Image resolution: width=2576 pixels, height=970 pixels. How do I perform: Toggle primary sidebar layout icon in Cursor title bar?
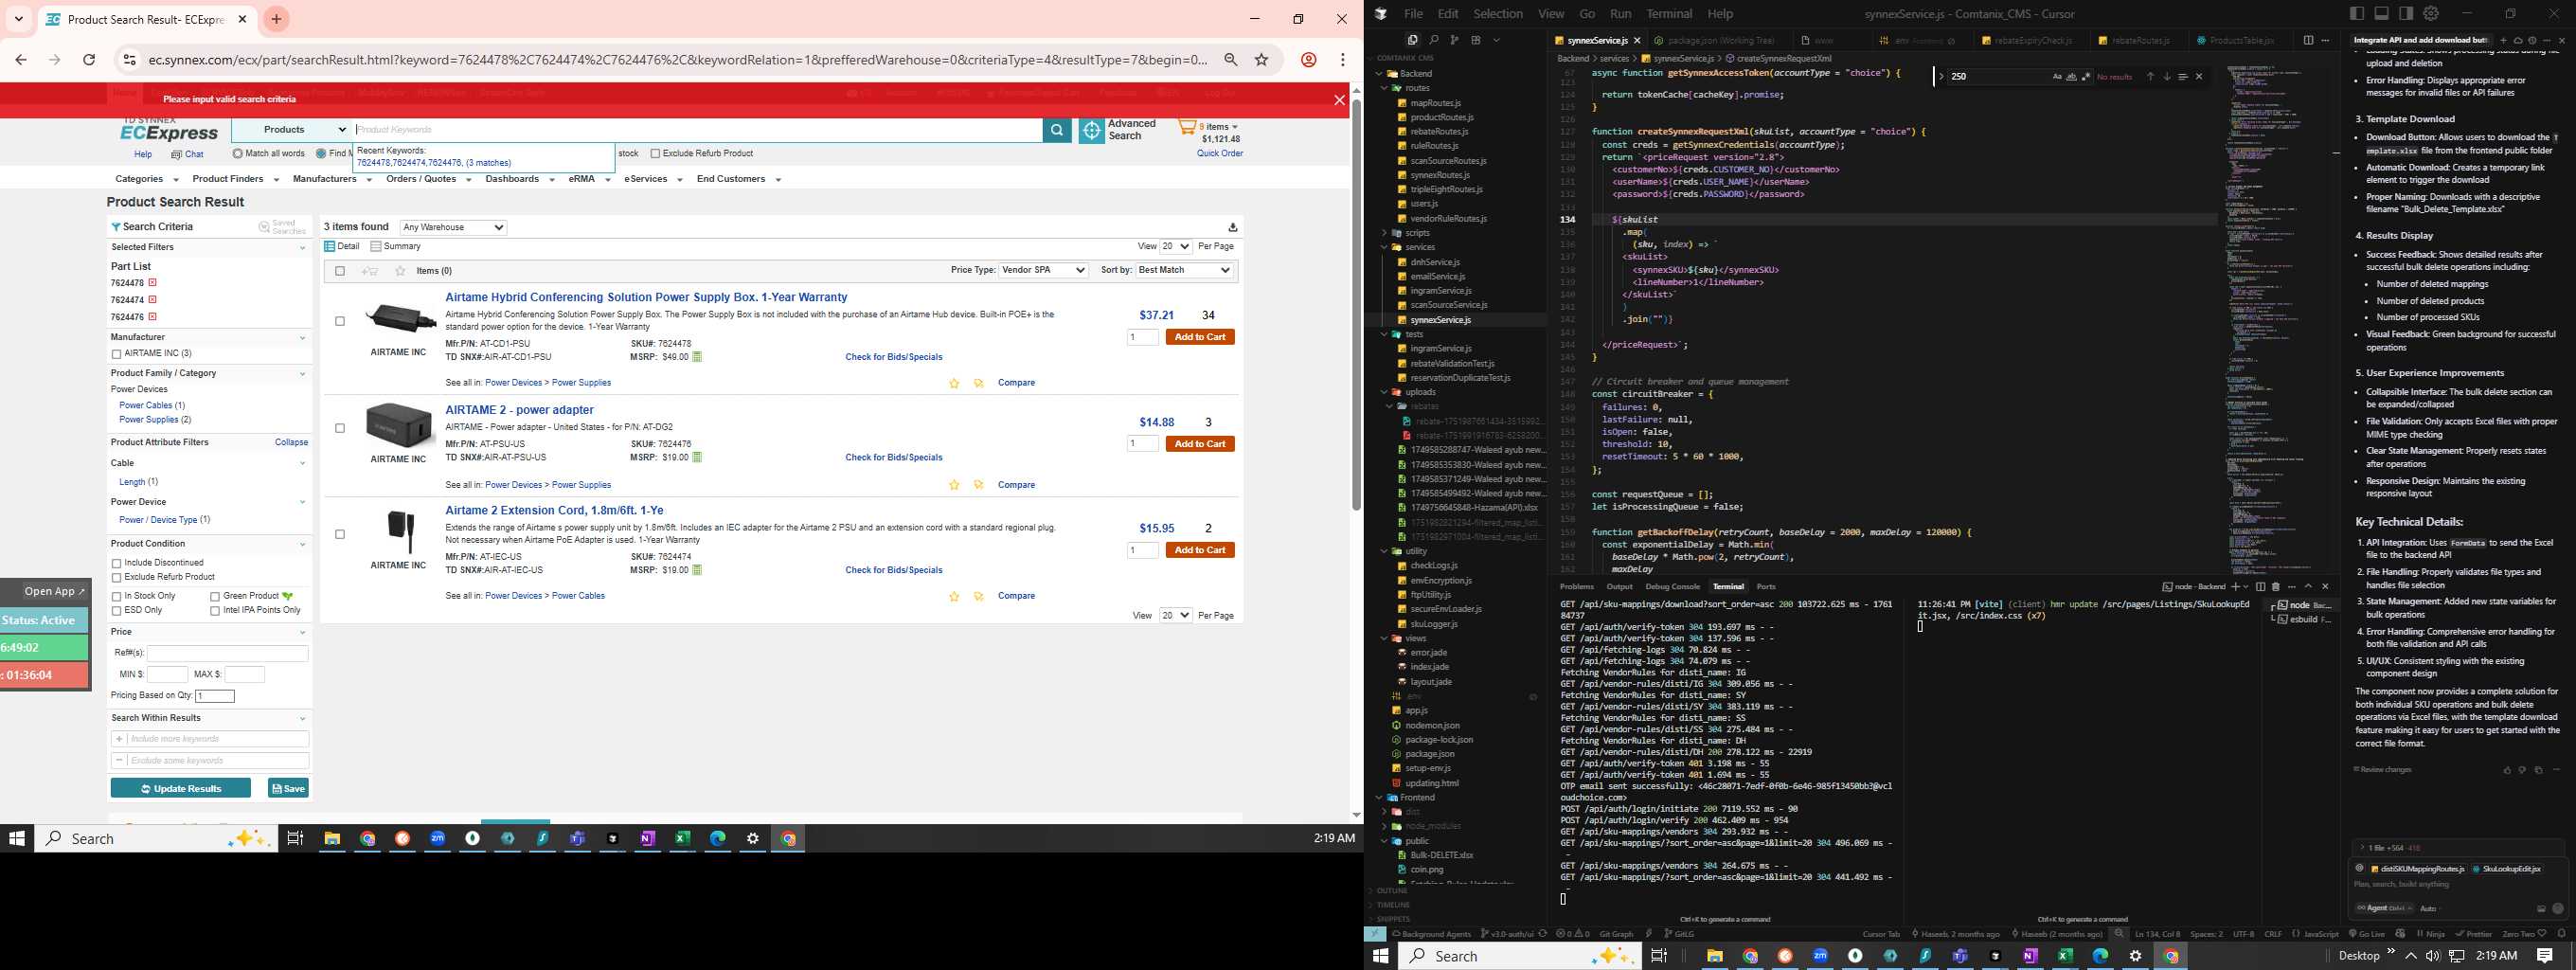[x=2357, y=13]
